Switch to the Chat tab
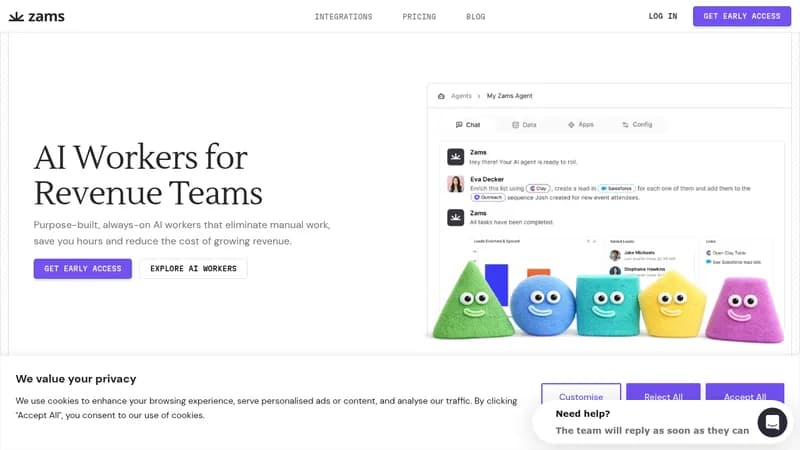The height and width of the screenshot is (450, 800). click(468, 124)
